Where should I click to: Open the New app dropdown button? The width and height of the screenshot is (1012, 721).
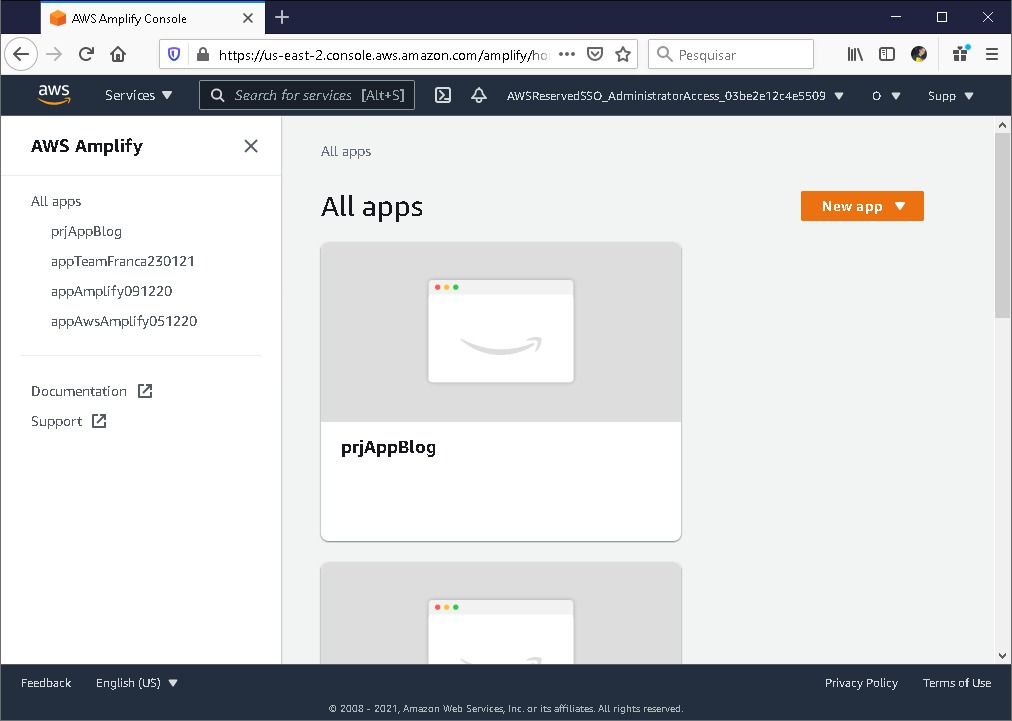pos(862,206)
